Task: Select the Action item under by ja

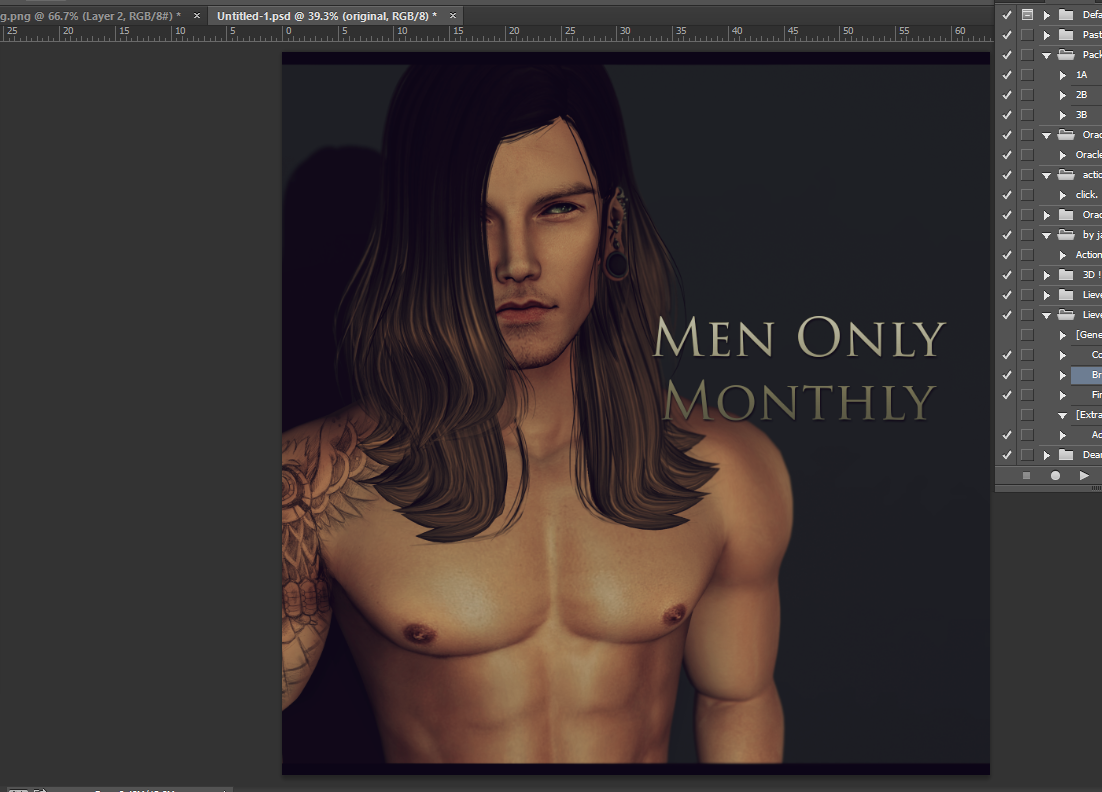Action: tap(1088, 254)
